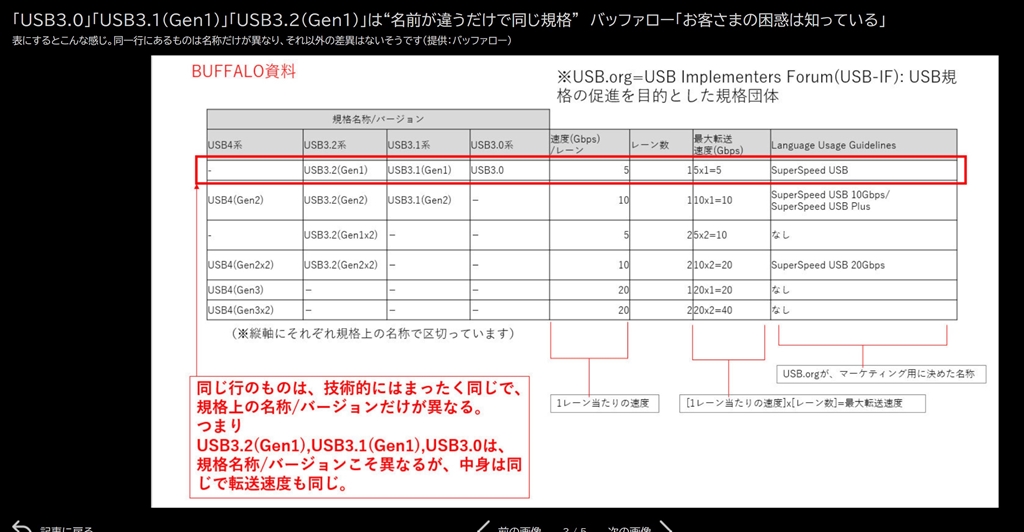Click the SuperSpeed USB 10Gbps/ SuperSpeed USB Plus cell

click(x=863, y=200)
